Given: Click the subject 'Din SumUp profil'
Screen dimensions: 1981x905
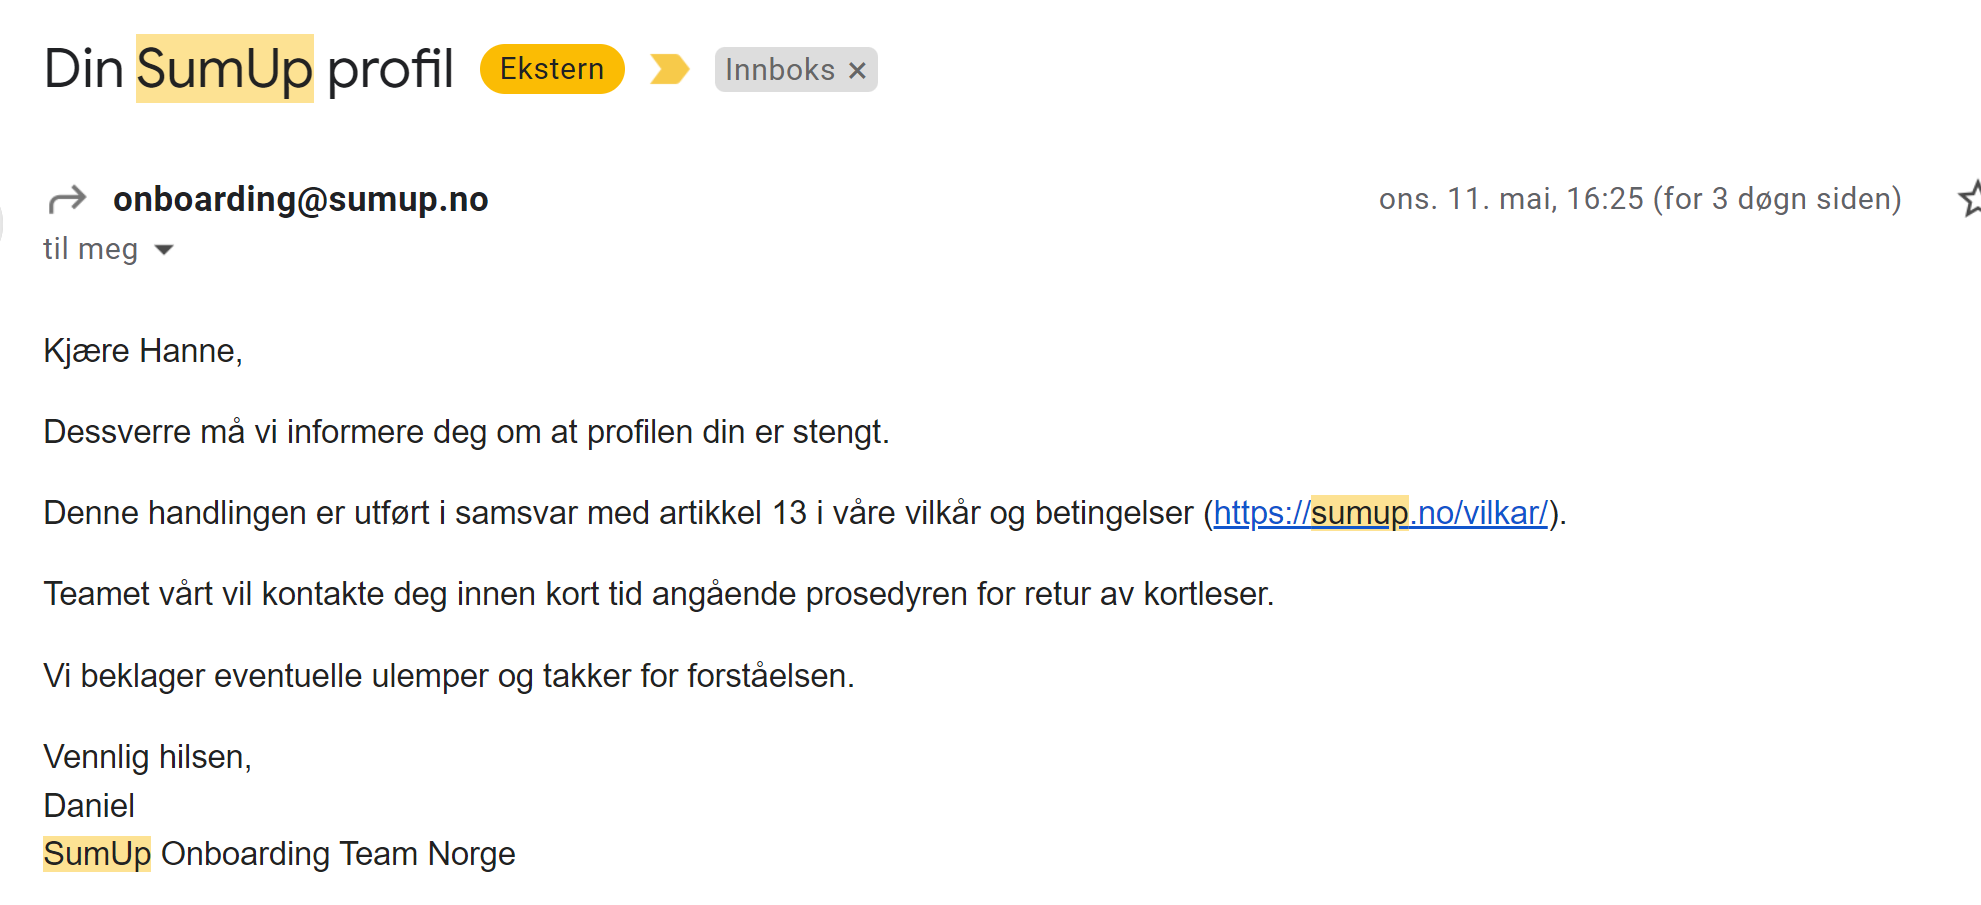Looking at the screenshot, I should (x=248, y=69).
